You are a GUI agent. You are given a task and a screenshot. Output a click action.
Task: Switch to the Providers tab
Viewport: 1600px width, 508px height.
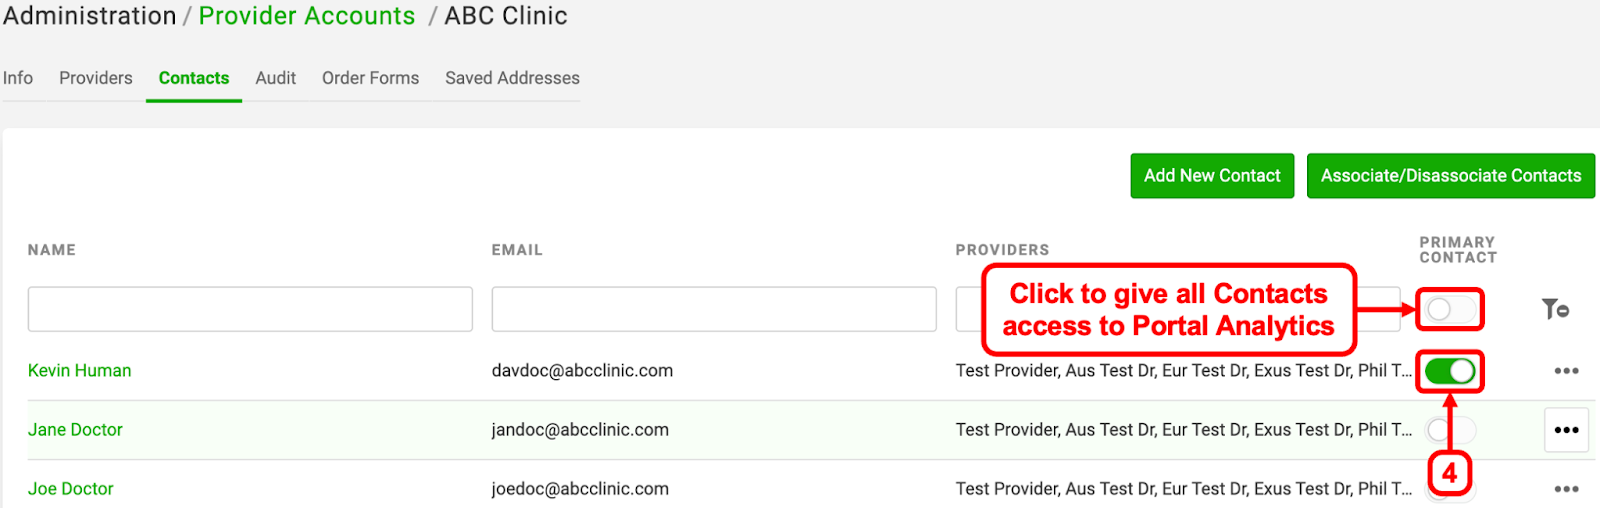click(96, 78)
